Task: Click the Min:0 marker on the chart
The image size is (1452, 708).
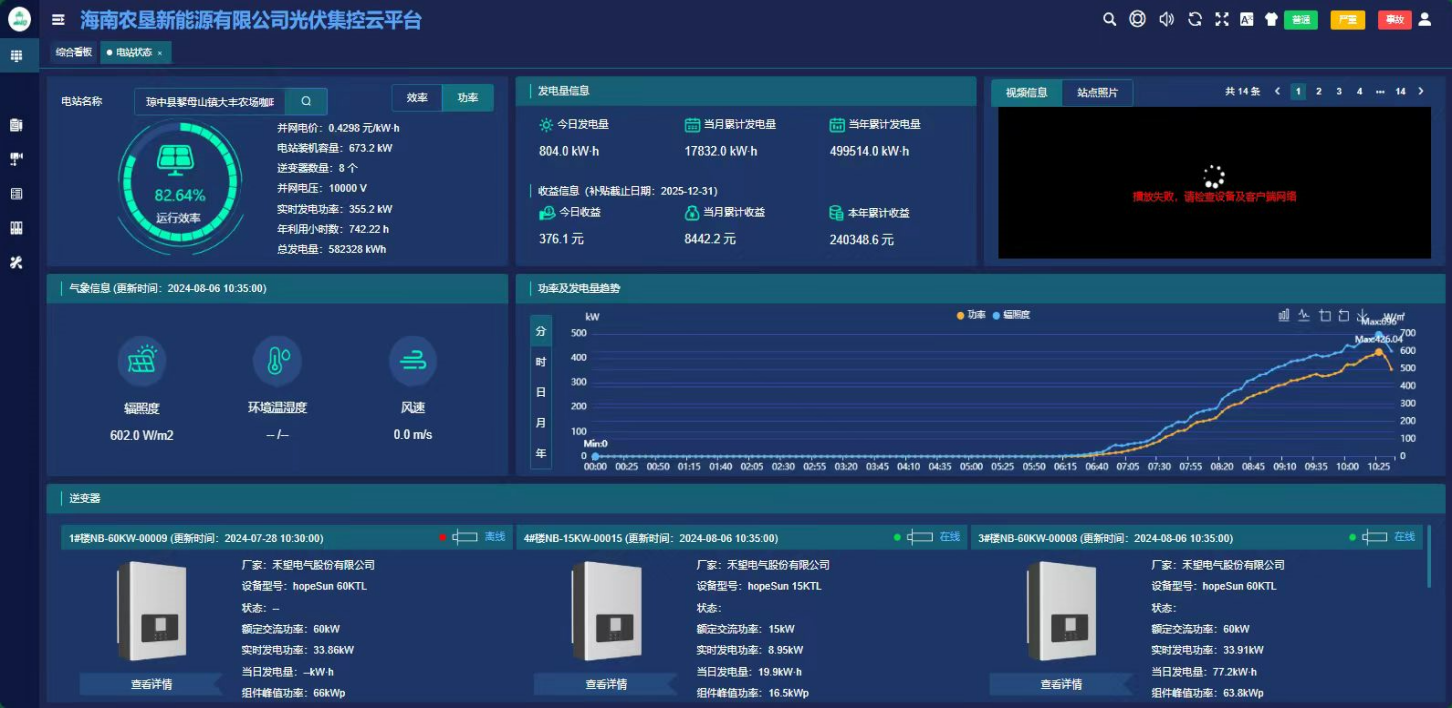Action: (595, 456)
